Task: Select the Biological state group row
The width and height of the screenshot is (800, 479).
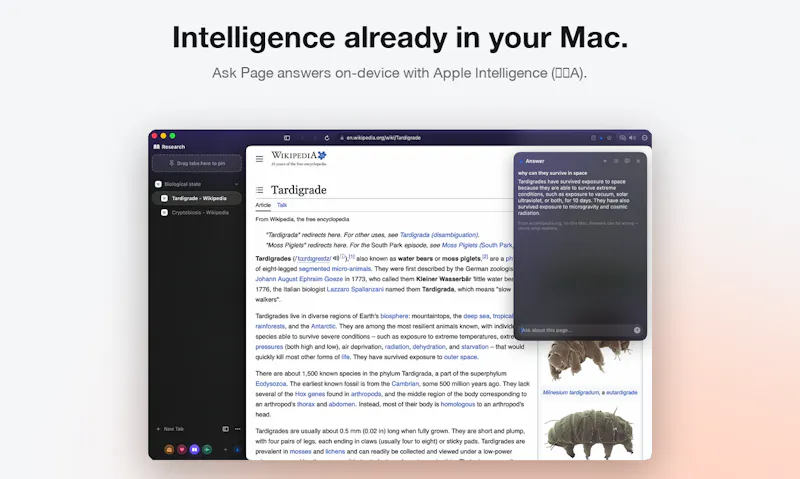Action: 197,184
